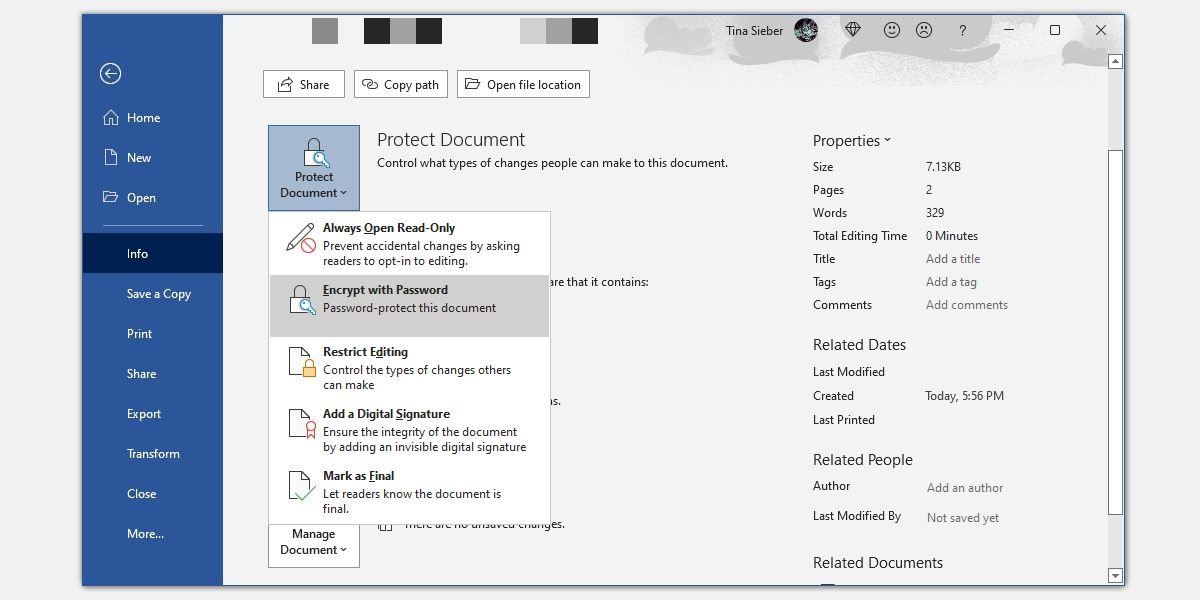
Task: Click the Add a title link
Action: pyautogui.click(x=953, y=258)
